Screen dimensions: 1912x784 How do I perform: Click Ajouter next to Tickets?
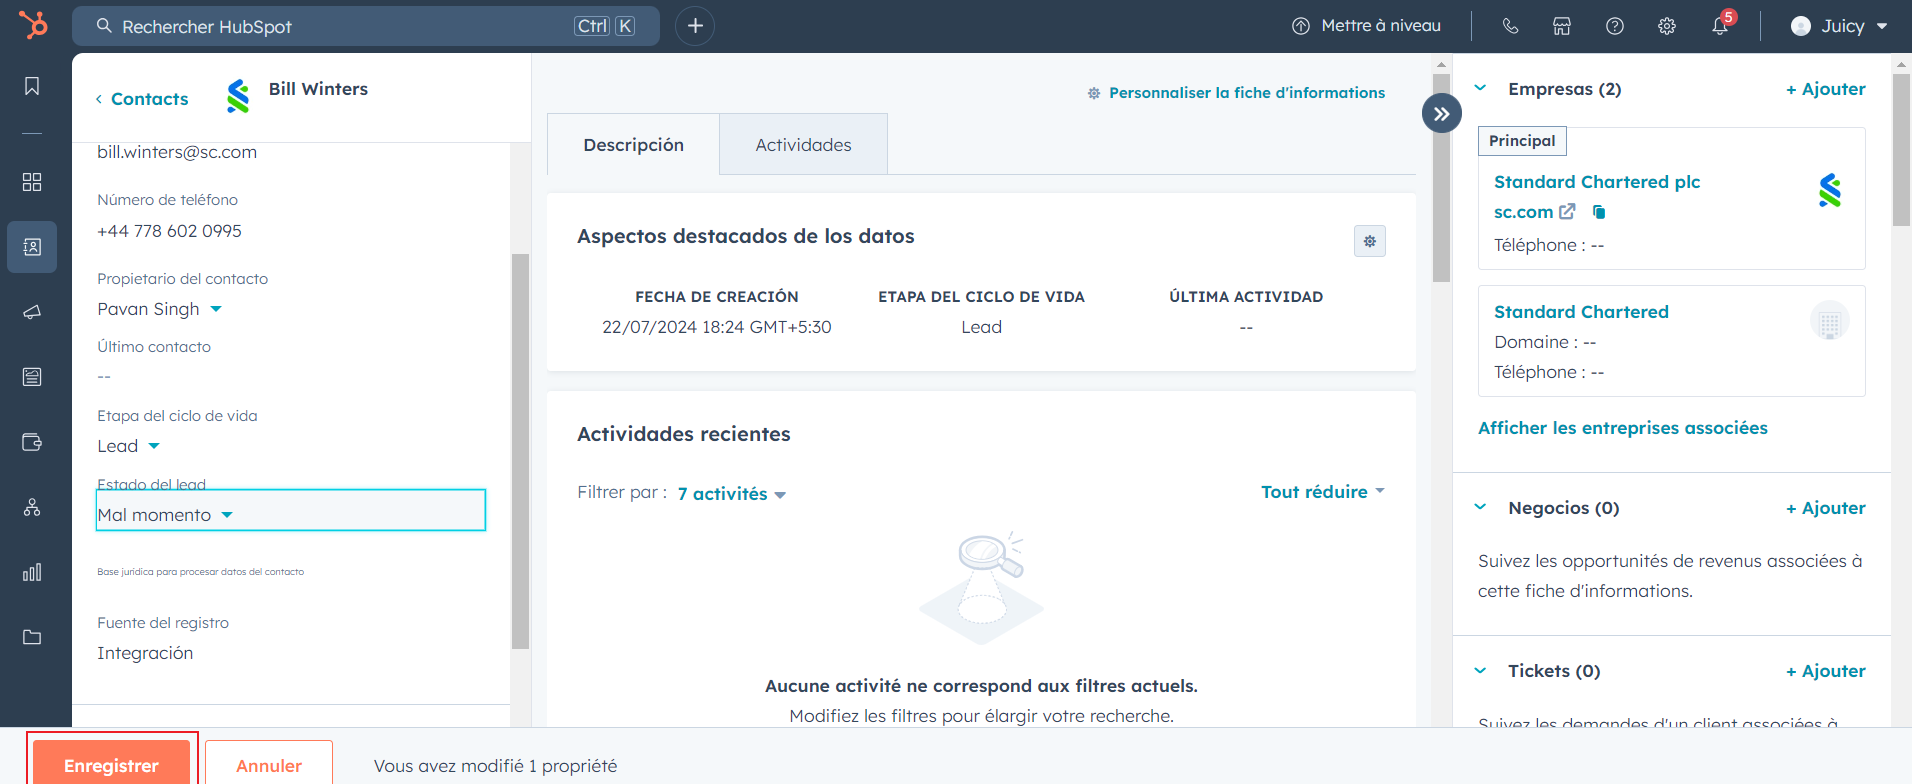(x=1825, y=671)
